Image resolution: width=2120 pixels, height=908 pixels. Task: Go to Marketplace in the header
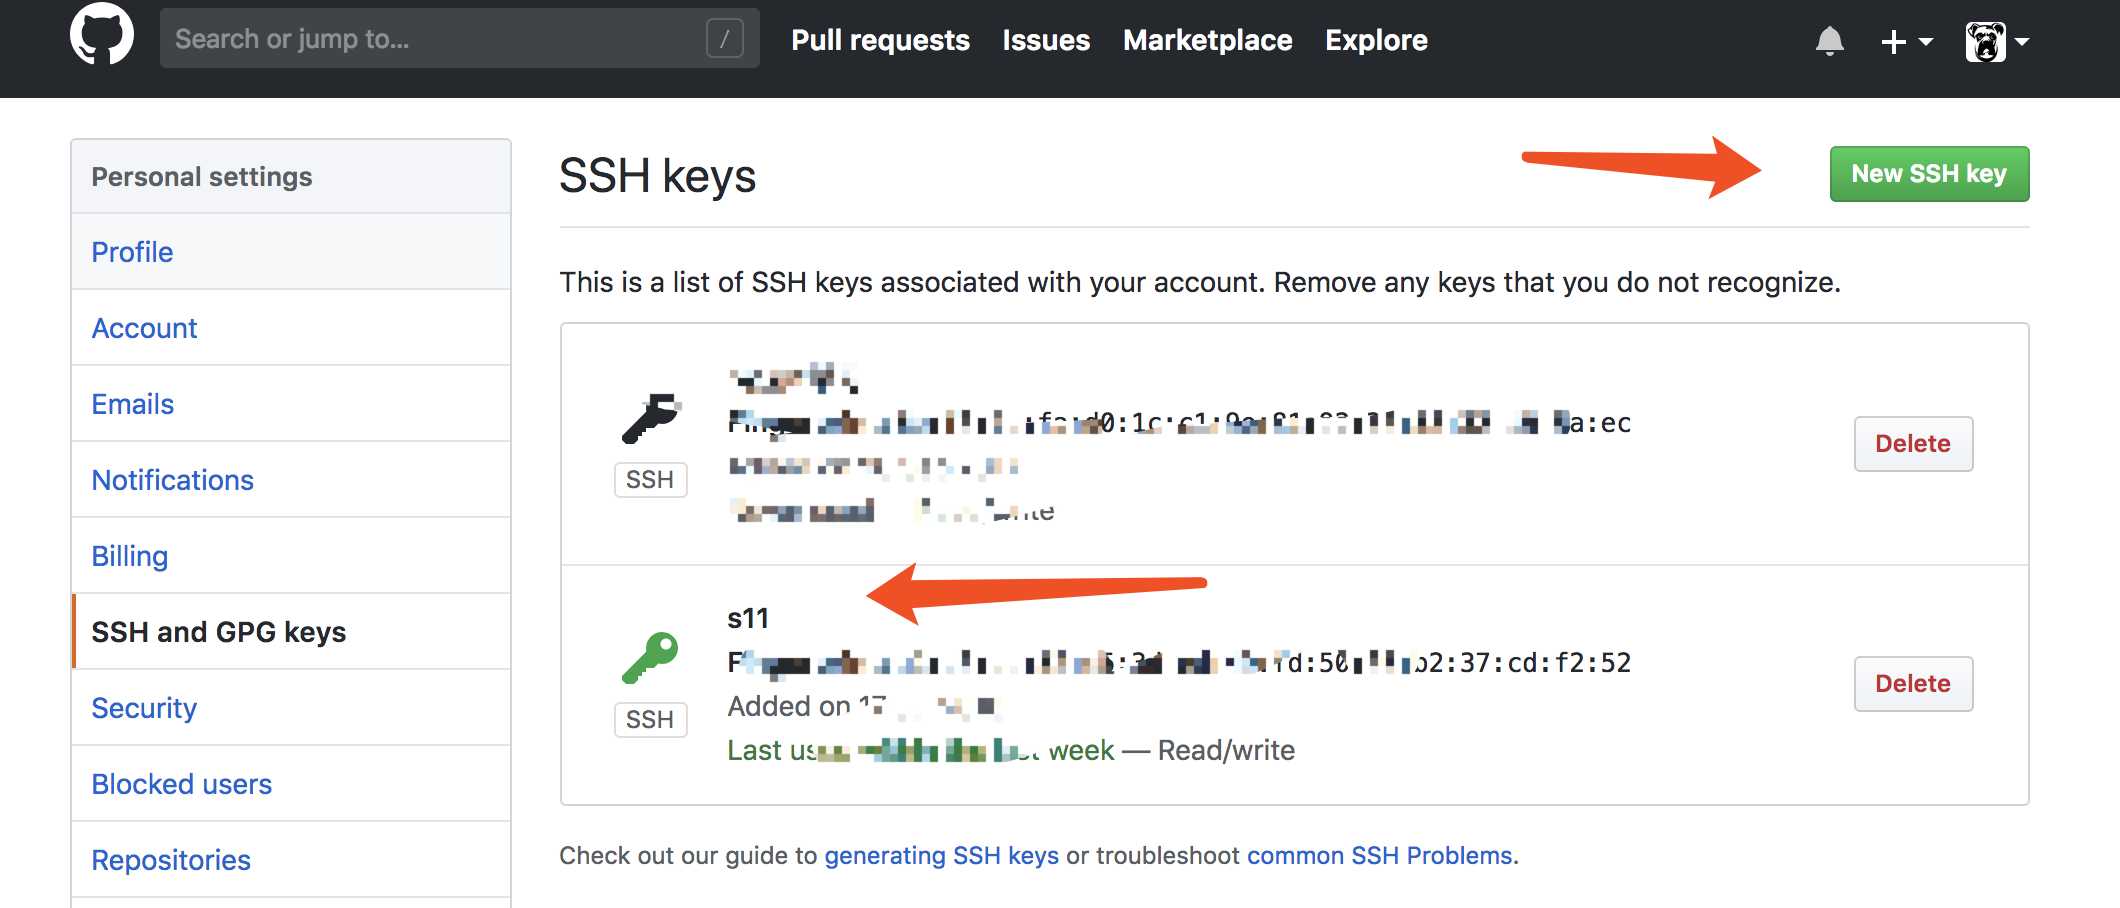(x=1207, y=40)
